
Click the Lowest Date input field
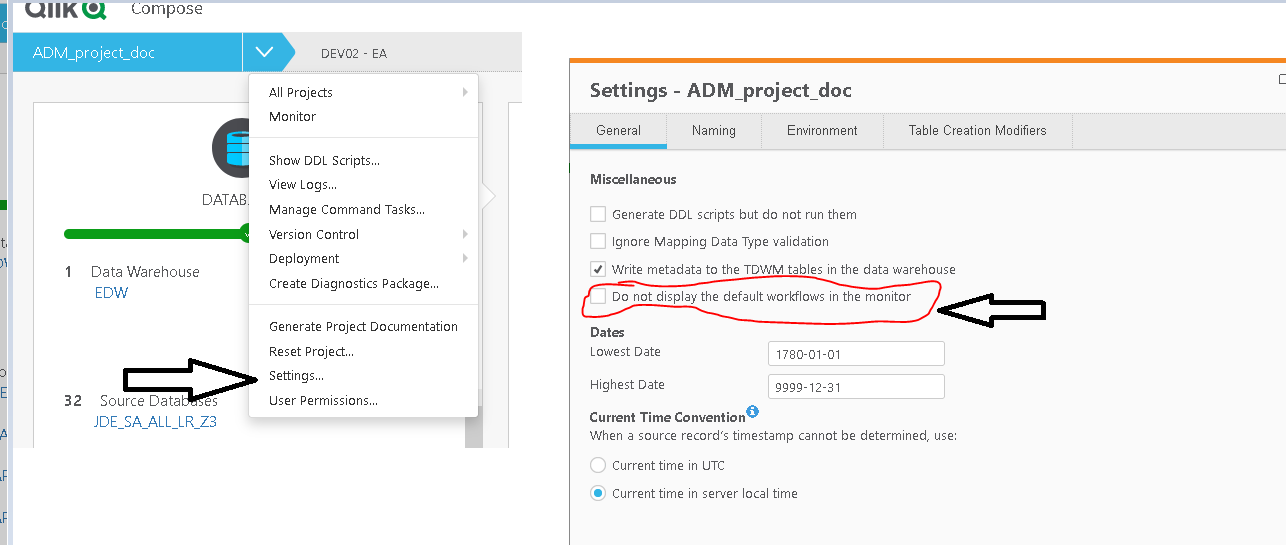point(856,354)
